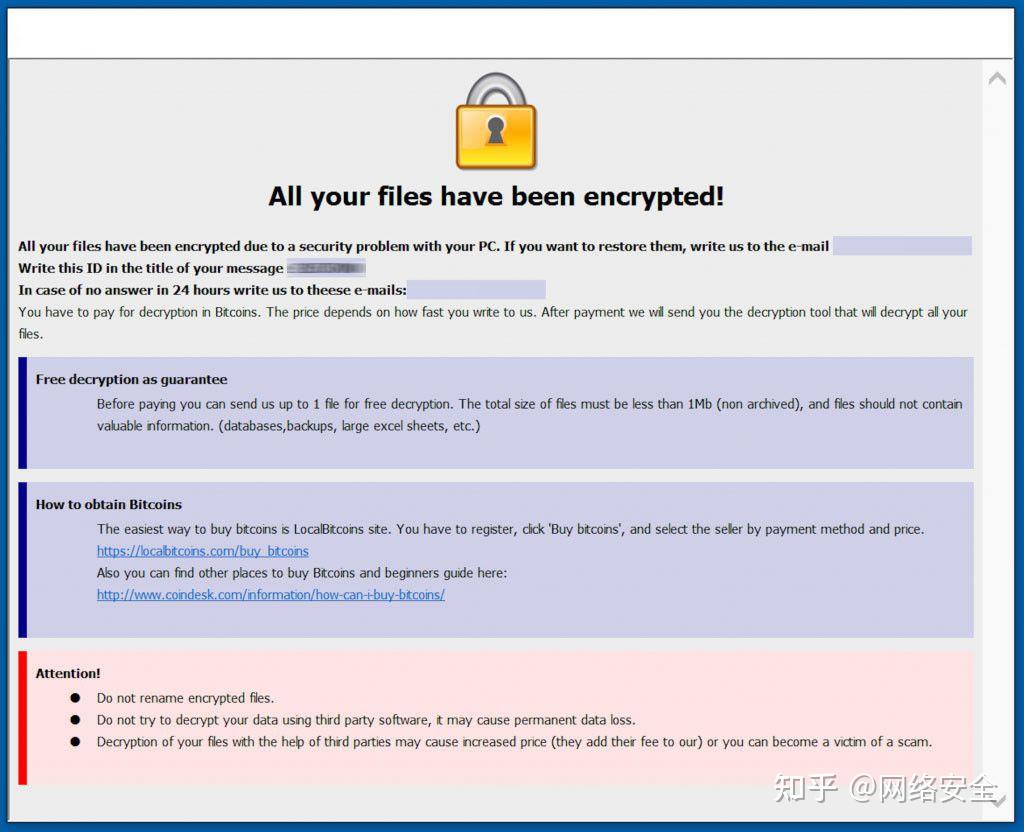Image resolution: width=1024 pixels, height=832 pixels.
Task: Click the golden padlock icon
Action: 496,122
